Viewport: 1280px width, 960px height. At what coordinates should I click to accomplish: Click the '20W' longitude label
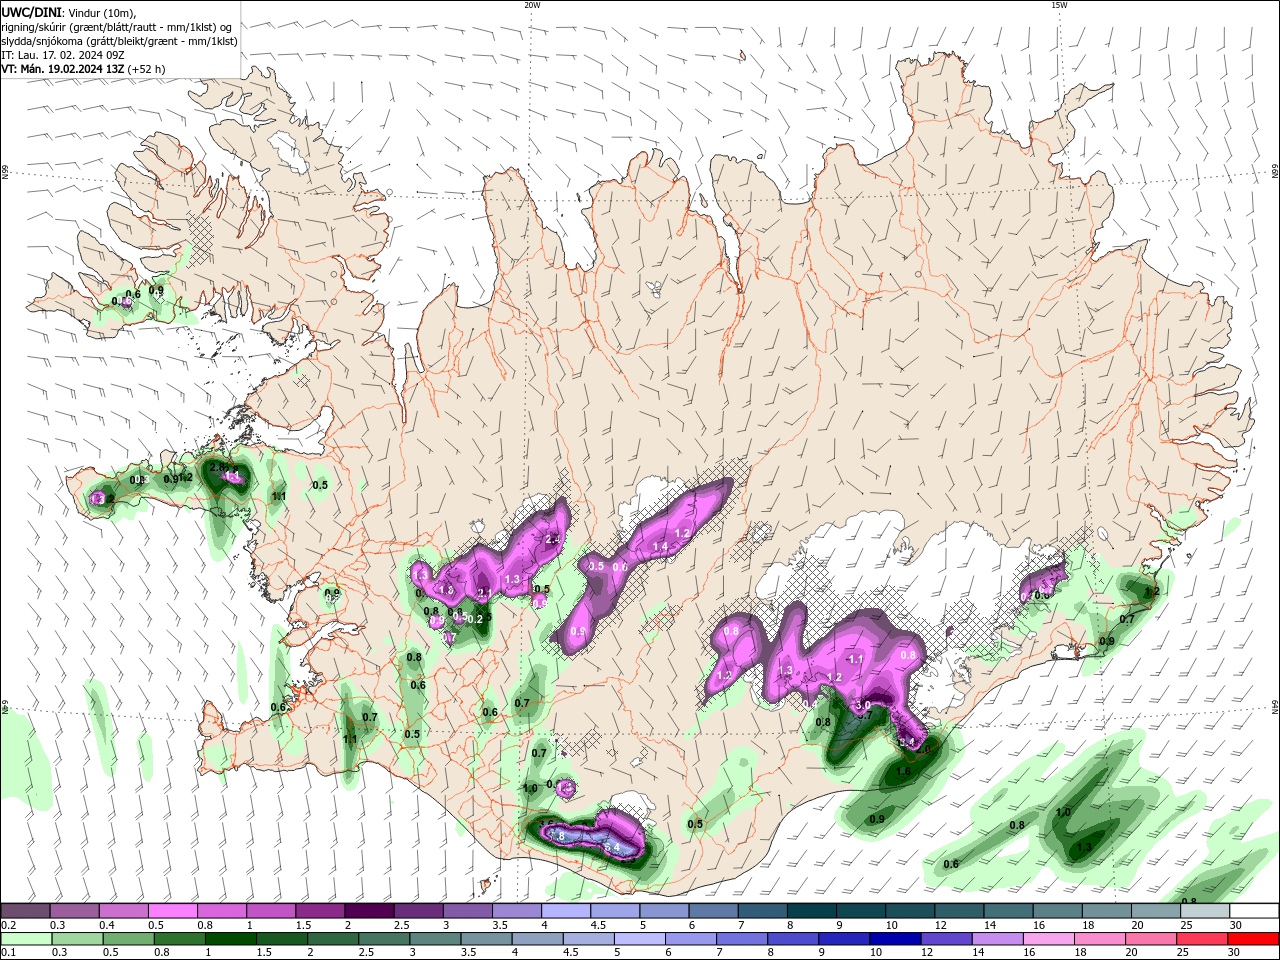point(532,5)
